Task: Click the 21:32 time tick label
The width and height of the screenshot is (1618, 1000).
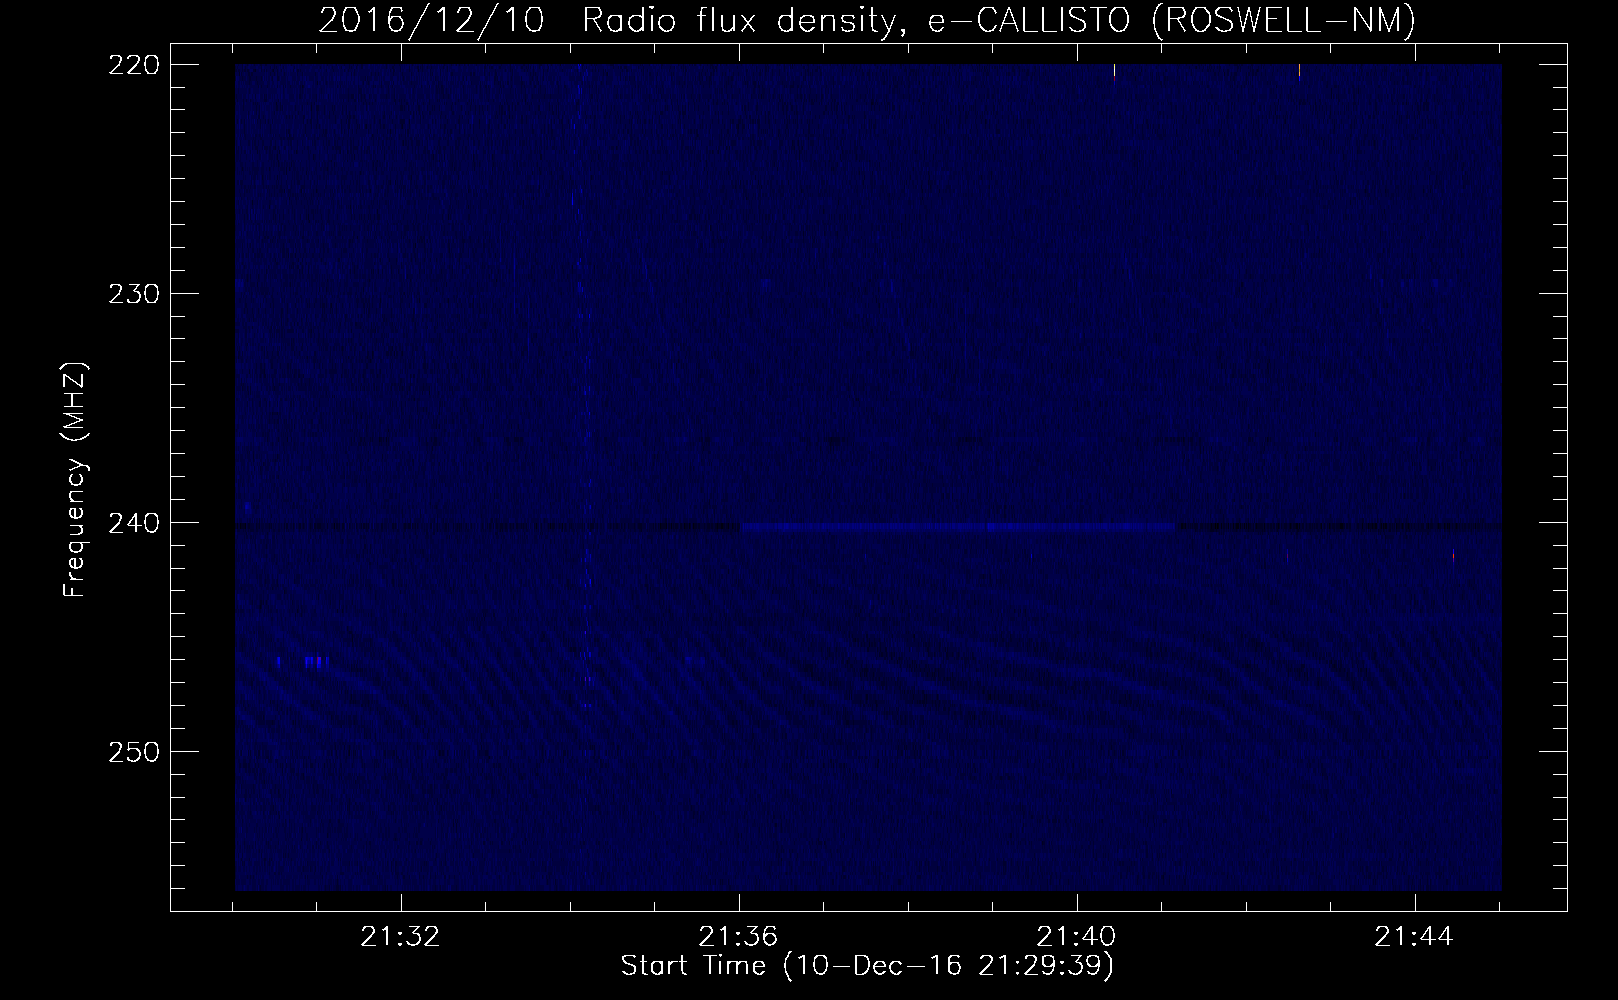Action: pyautogui.click(x=401, y=937)
